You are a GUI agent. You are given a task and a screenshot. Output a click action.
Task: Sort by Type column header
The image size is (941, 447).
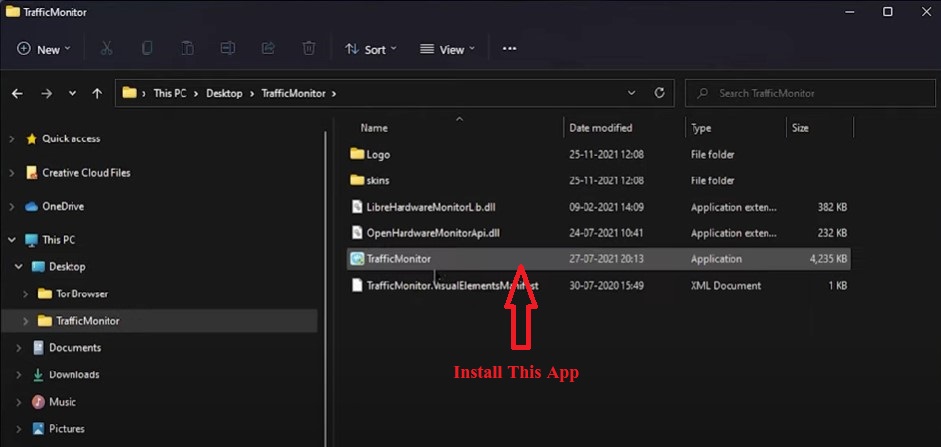[701, 128]
